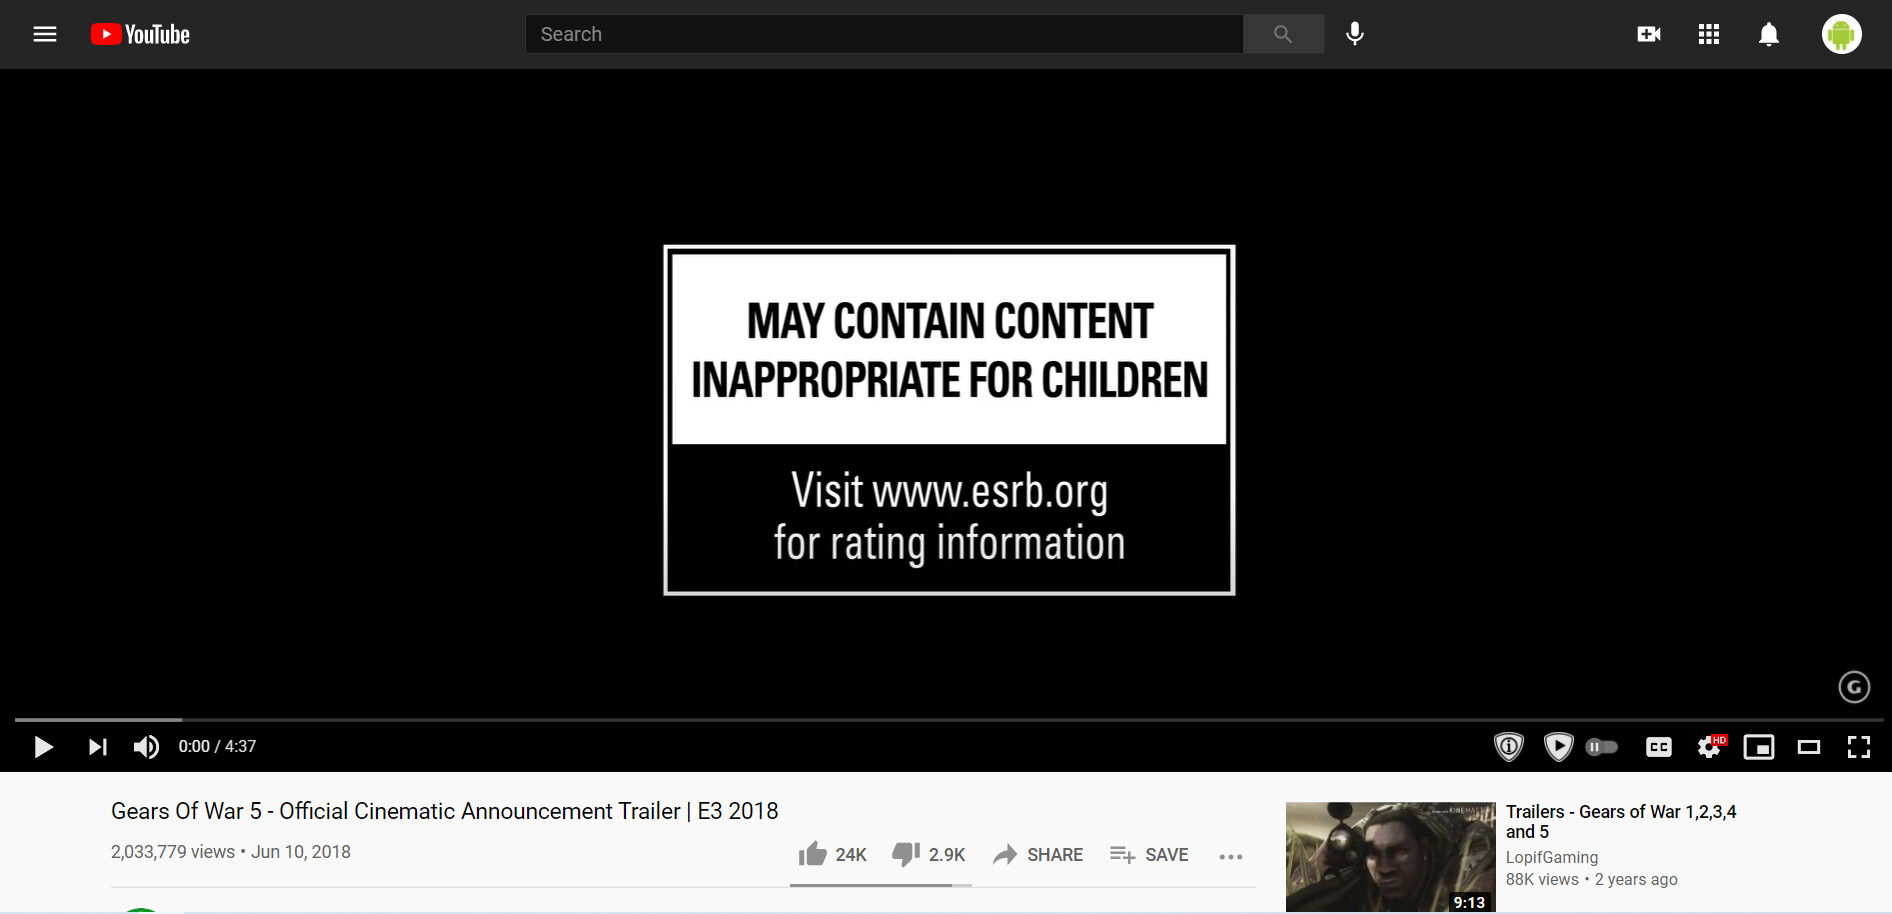Click the shield info extension icon
The image size is (1892, 914).
tap(1509, 747)
